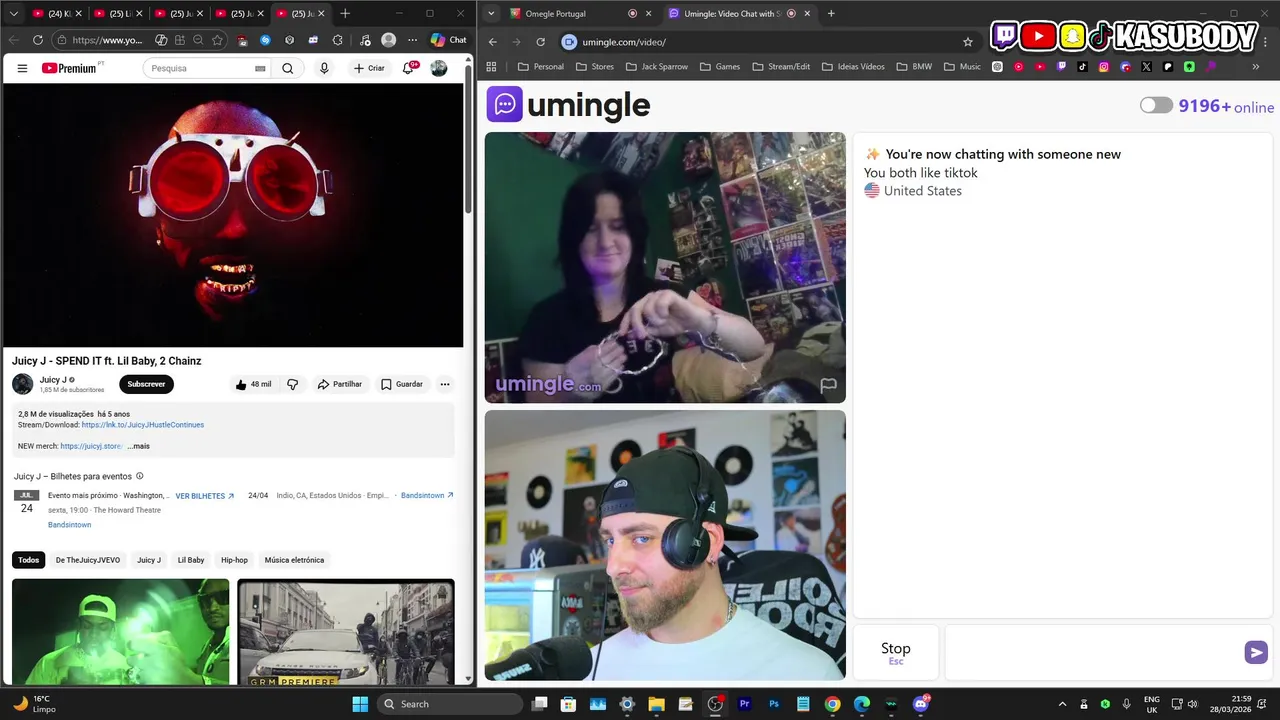Open Discord from taskbar

pyautogui.click(x=921, y=704)
